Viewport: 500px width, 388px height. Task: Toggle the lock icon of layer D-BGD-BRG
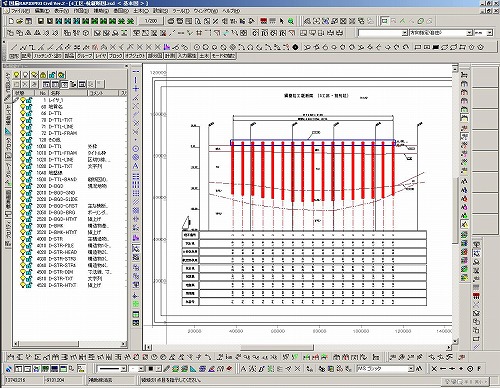(x=29, y=213)
